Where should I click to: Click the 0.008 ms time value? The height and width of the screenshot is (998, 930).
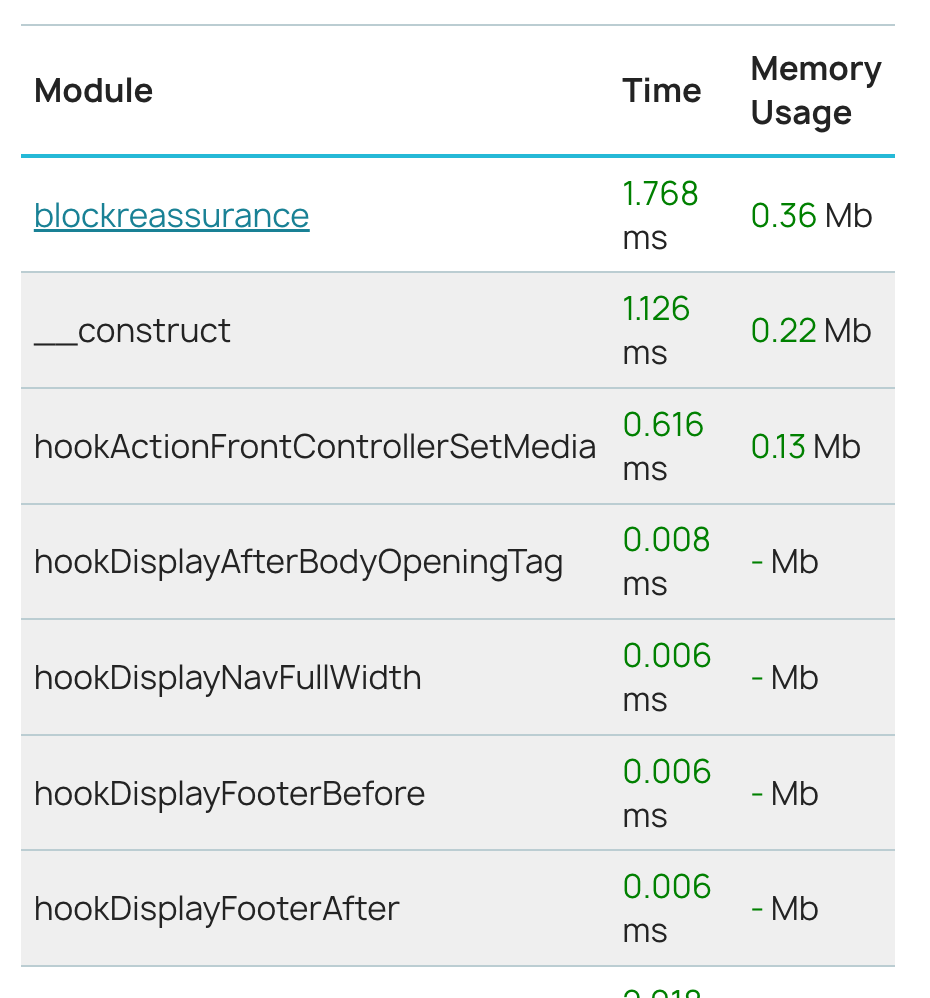[x=666, y=561]
